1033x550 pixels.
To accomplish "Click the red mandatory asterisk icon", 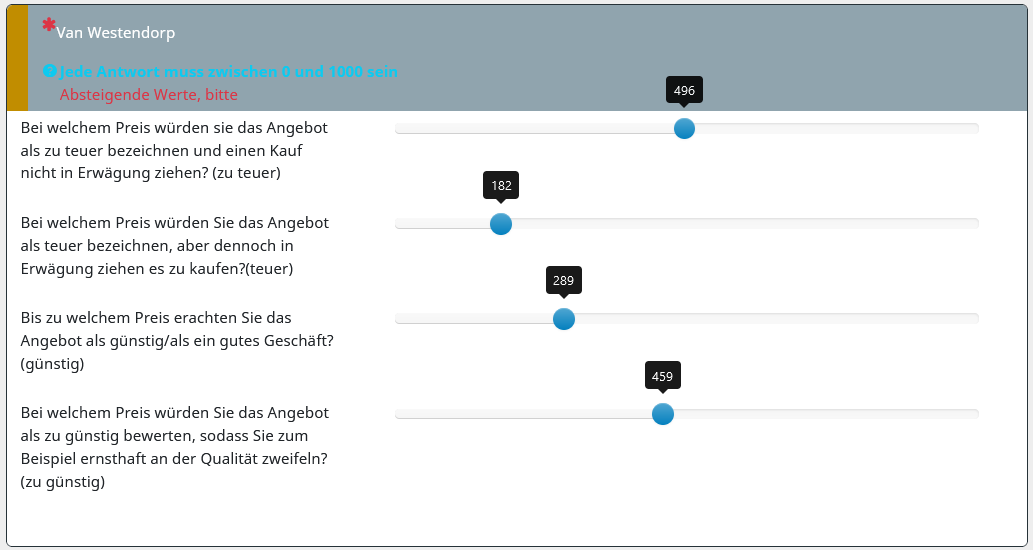I will coord(48,25).
